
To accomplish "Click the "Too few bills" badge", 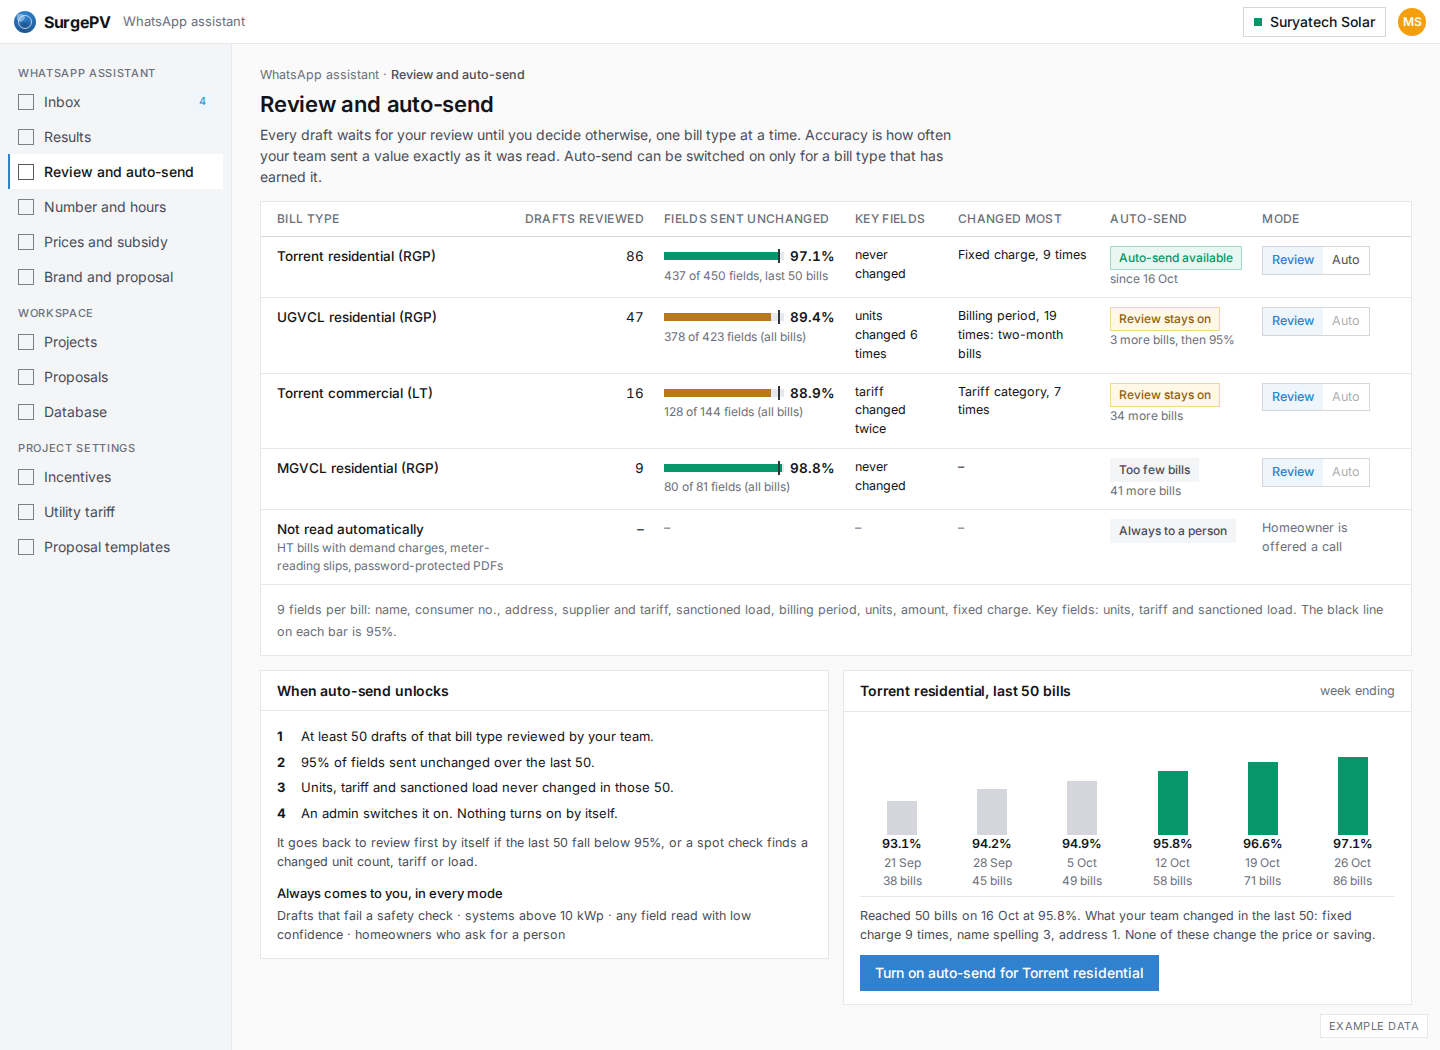I will [1155, 470].
